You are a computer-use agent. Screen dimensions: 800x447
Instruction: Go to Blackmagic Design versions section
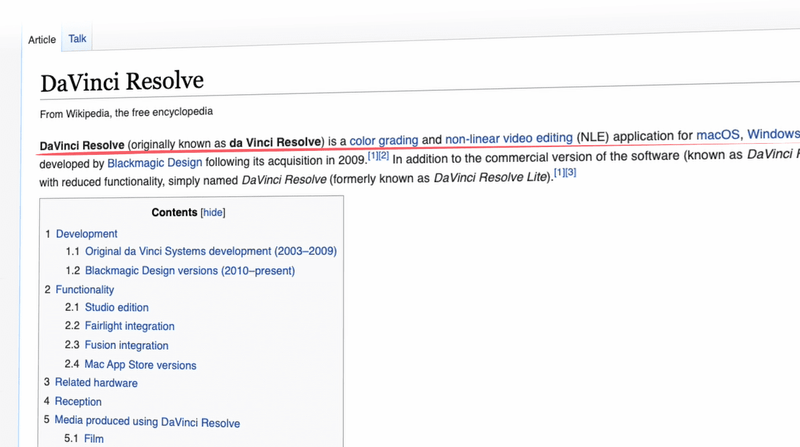190,270
